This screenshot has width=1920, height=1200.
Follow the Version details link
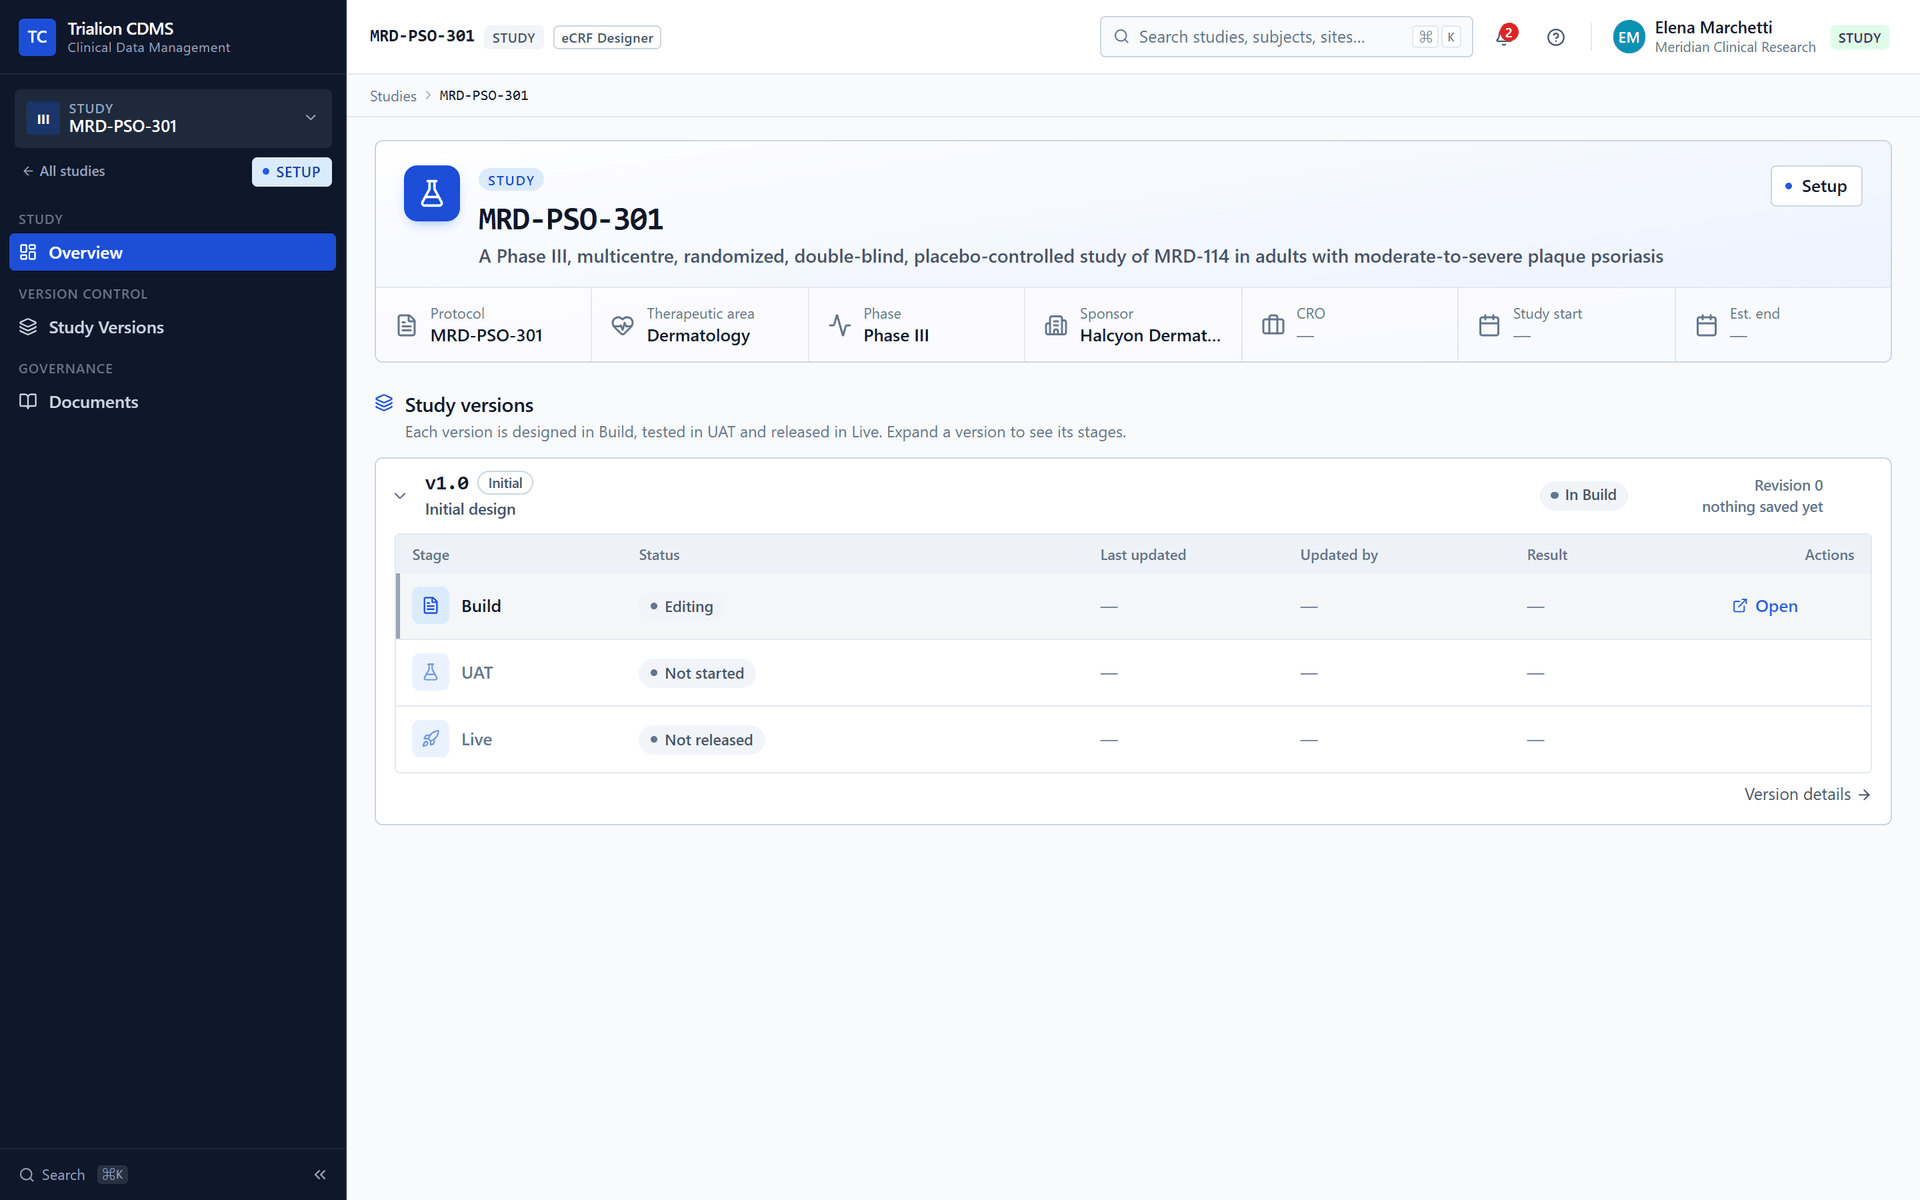(1807, 794)
